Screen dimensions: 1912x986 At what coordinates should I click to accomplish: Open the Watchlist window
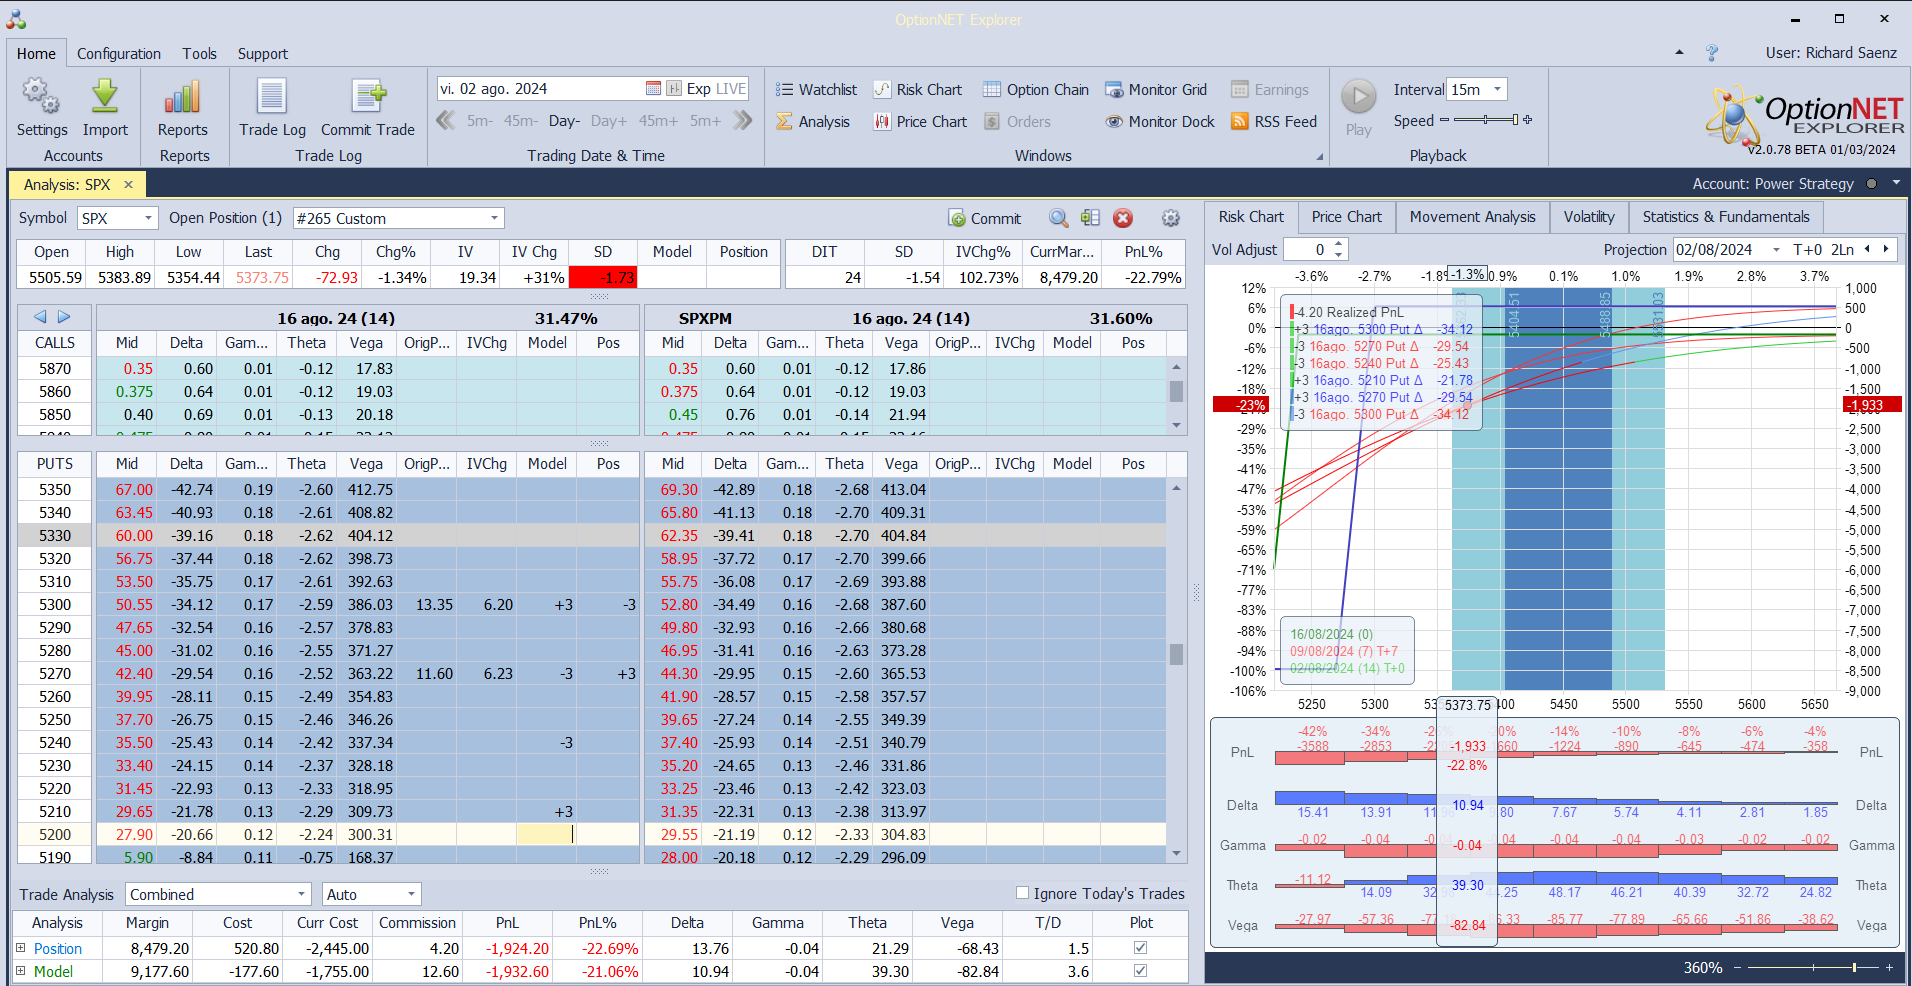click(x=816, y=90)
